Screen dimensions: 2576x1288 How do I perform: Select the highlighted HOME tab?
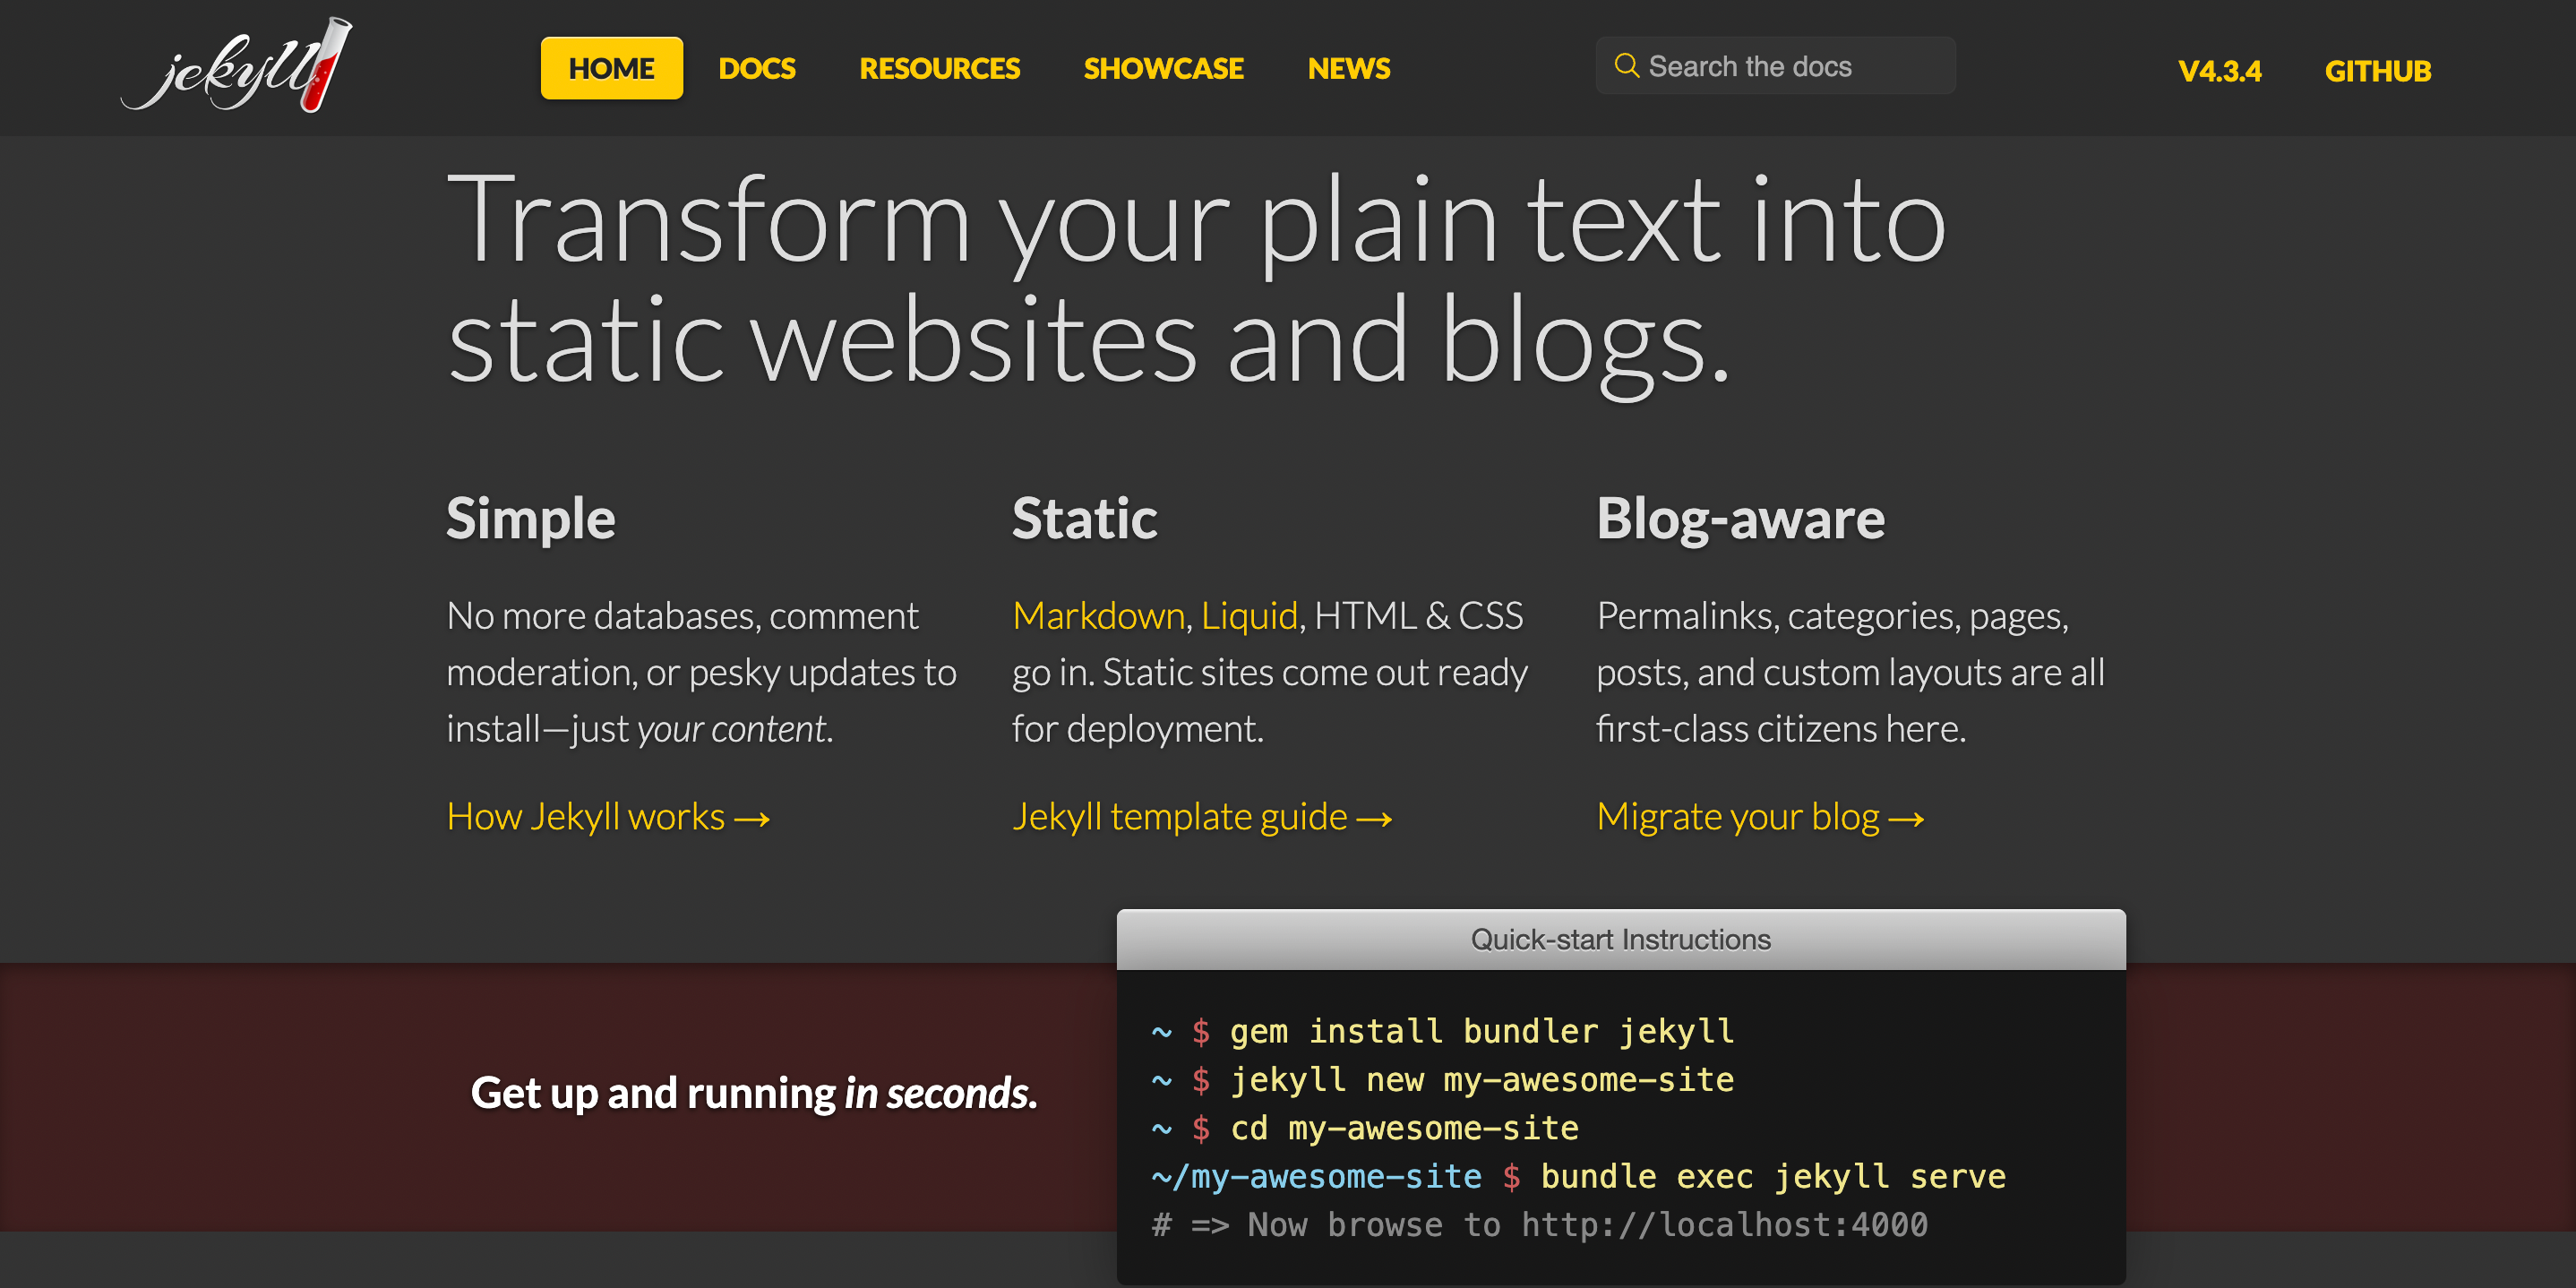pyautogui.click(x=611, y=68)
